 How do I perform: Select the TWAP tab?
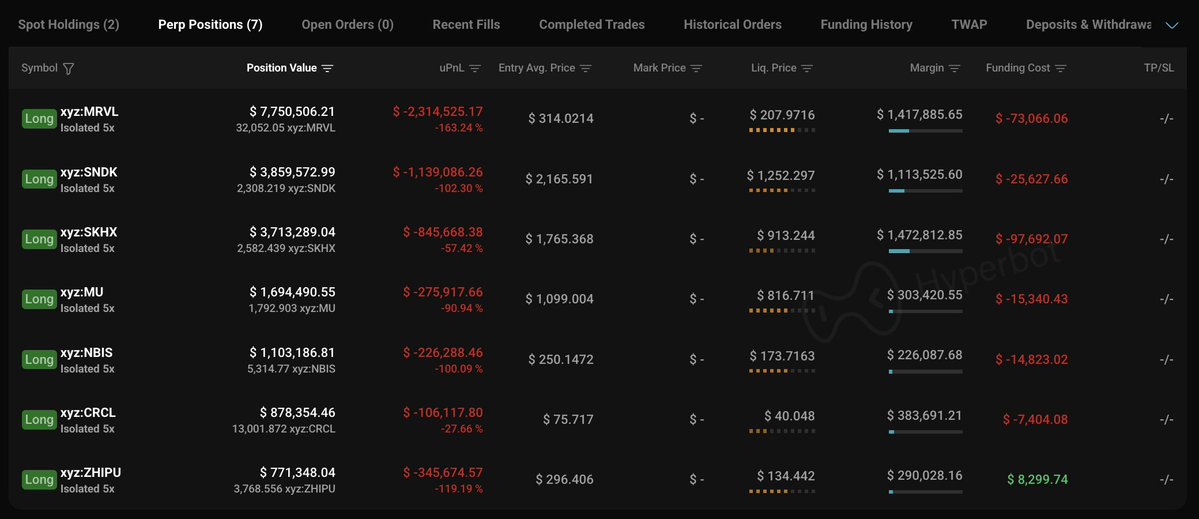[x=969, y=24]
